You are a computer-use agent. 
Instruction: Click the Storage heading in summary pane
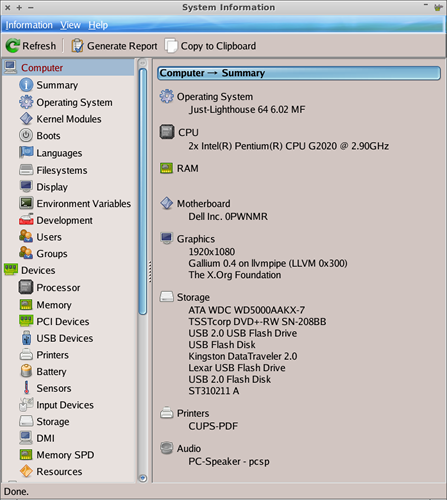[x=193, y=297]
